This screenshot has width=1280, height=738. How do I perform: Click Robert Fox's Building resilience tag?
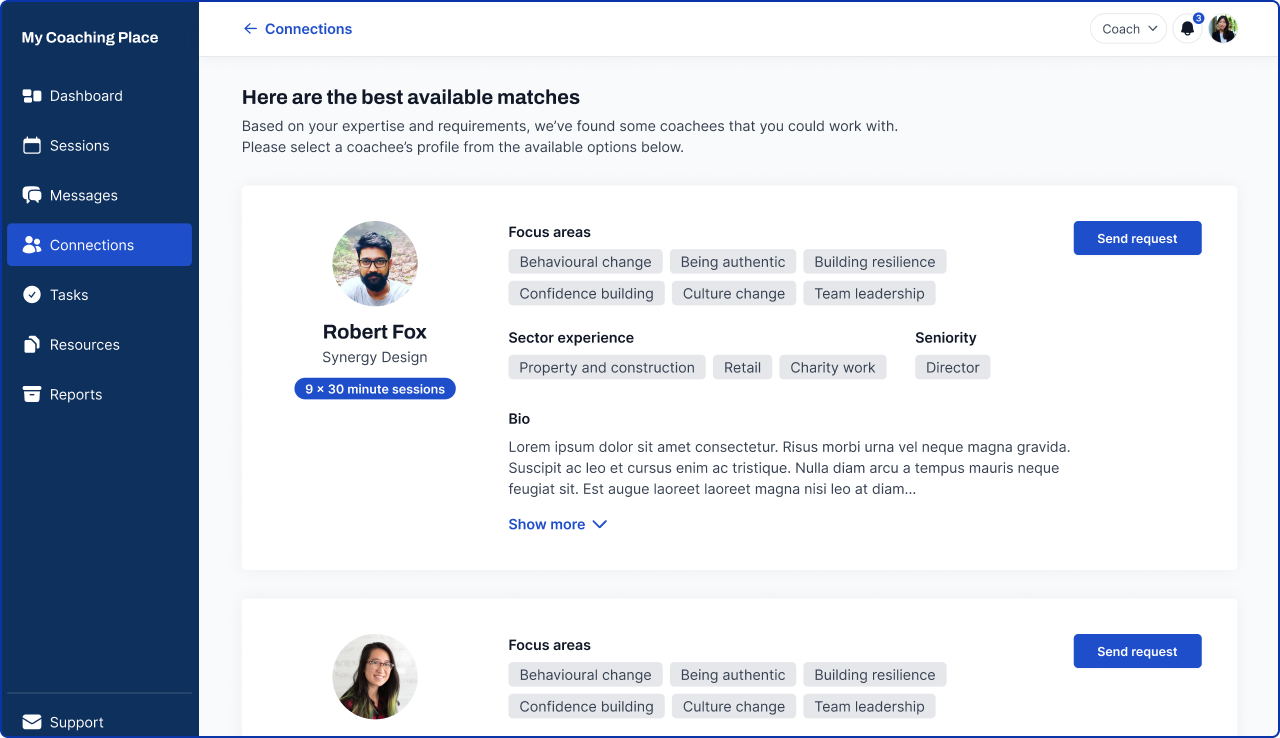tap(875, 262)
